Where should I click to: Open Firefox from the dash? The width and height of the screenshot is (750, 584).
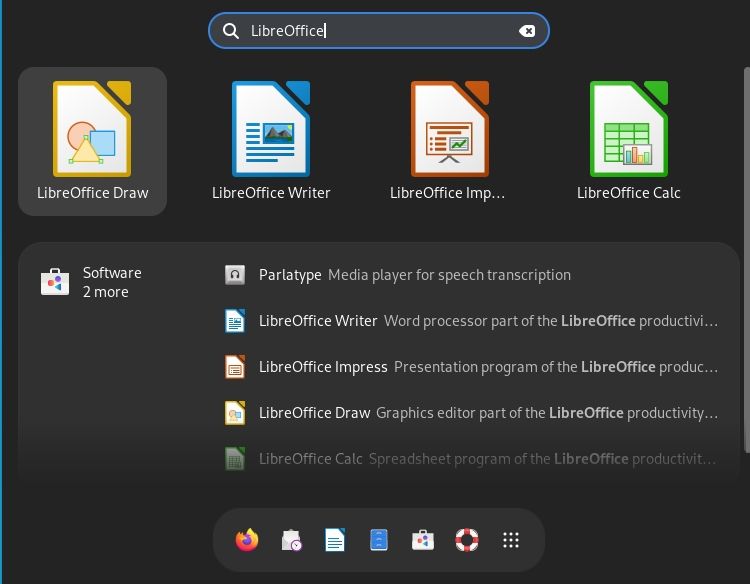coord(247,540)
